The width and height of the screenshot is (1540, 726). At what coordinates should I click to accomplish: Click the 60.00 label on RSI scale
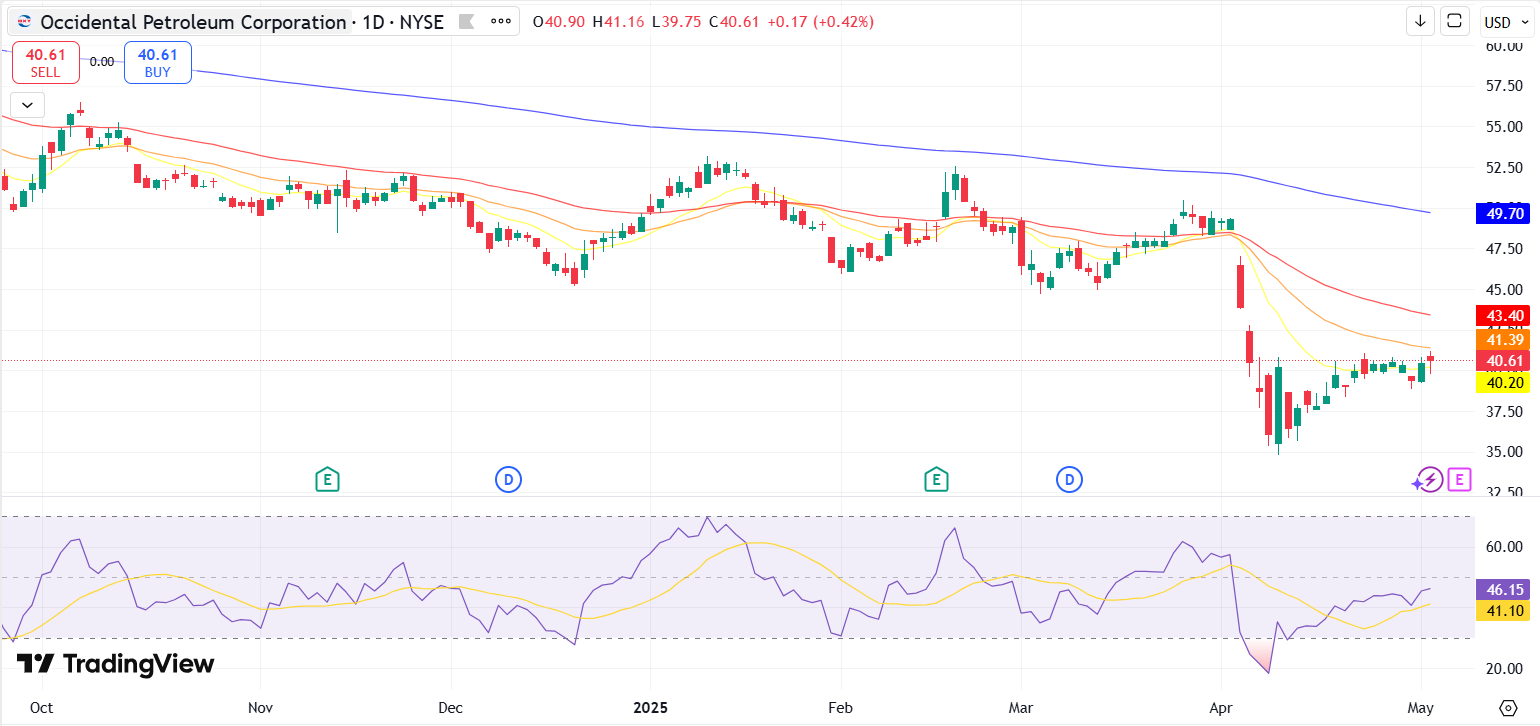[1504, 546]
